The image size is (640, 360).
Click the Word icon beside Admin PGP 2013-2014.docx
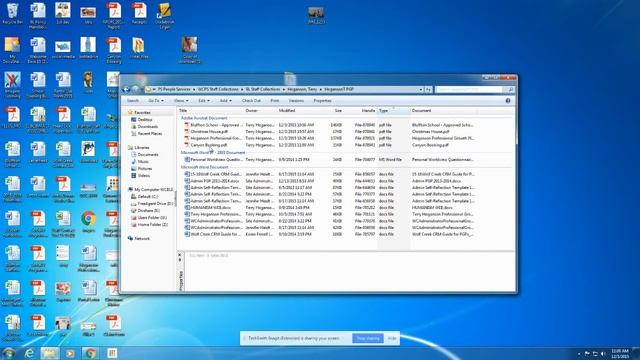(187, 180)
